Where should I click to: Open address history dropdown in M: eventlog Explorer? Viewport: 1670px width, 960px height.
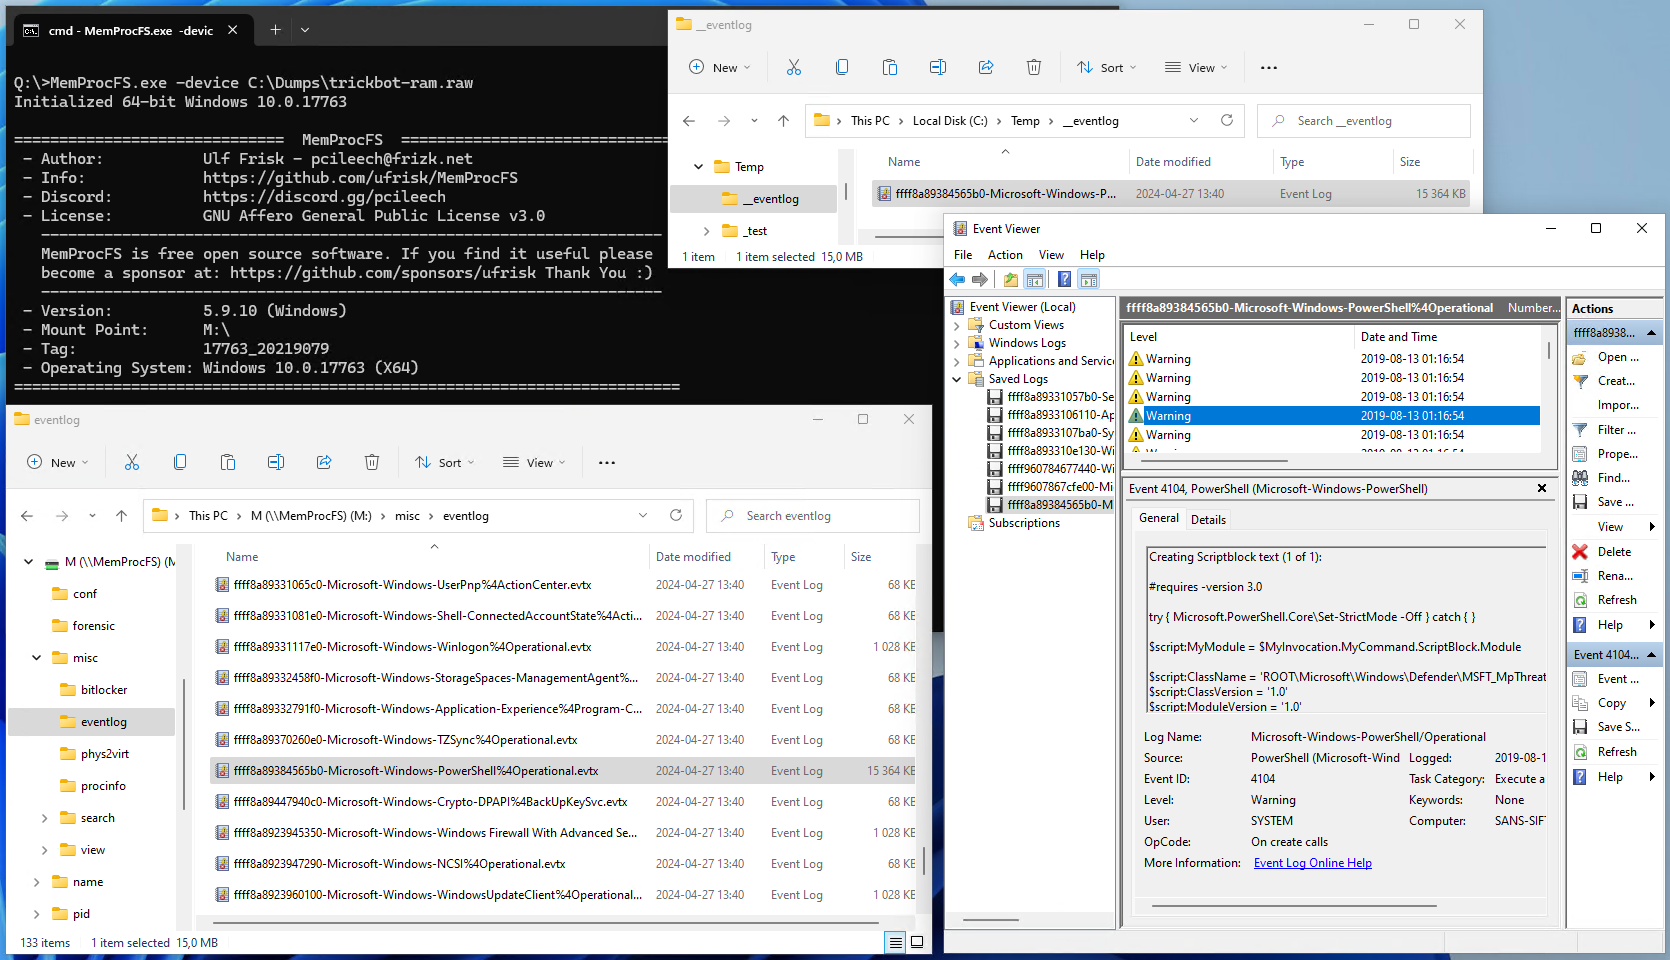[643, 515]
